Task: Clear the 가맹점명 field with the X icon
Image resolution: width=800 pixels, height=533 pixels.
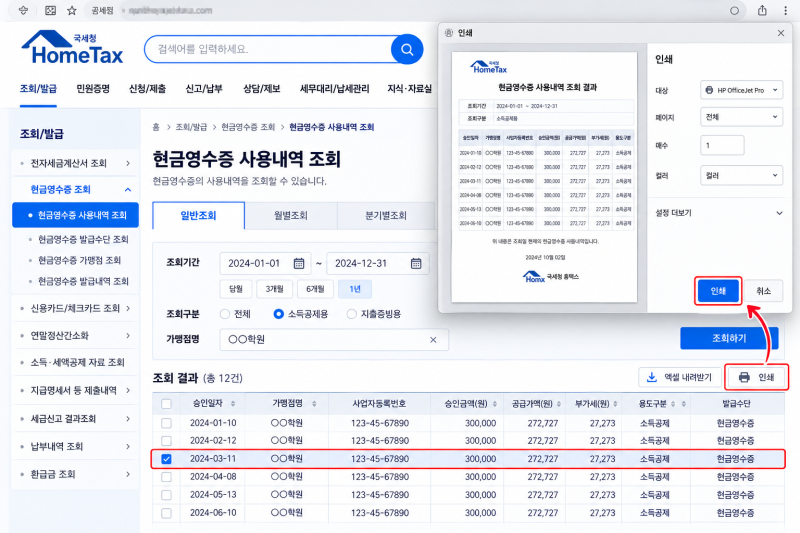Action: [433, 340]
